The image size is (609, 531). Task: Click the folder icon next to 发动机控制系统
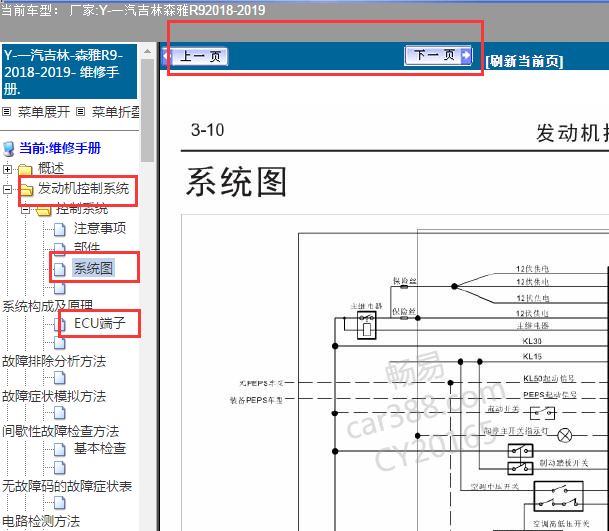point(26,190)
